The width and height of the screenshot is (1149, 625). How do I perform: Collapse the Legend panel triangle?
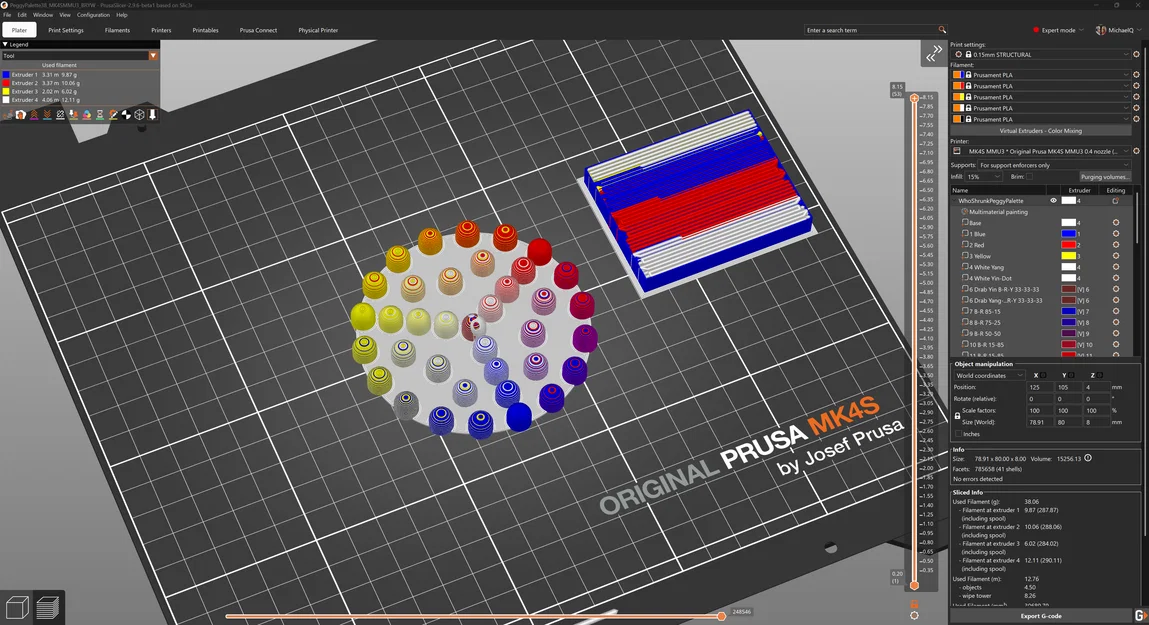[5, 45]
